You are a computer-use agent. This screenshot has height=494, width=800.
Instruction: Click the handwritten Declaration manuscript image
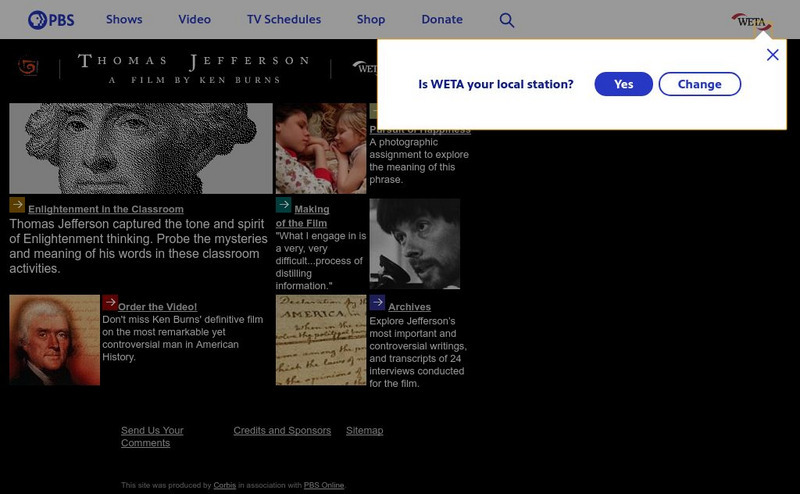(321, 340)
